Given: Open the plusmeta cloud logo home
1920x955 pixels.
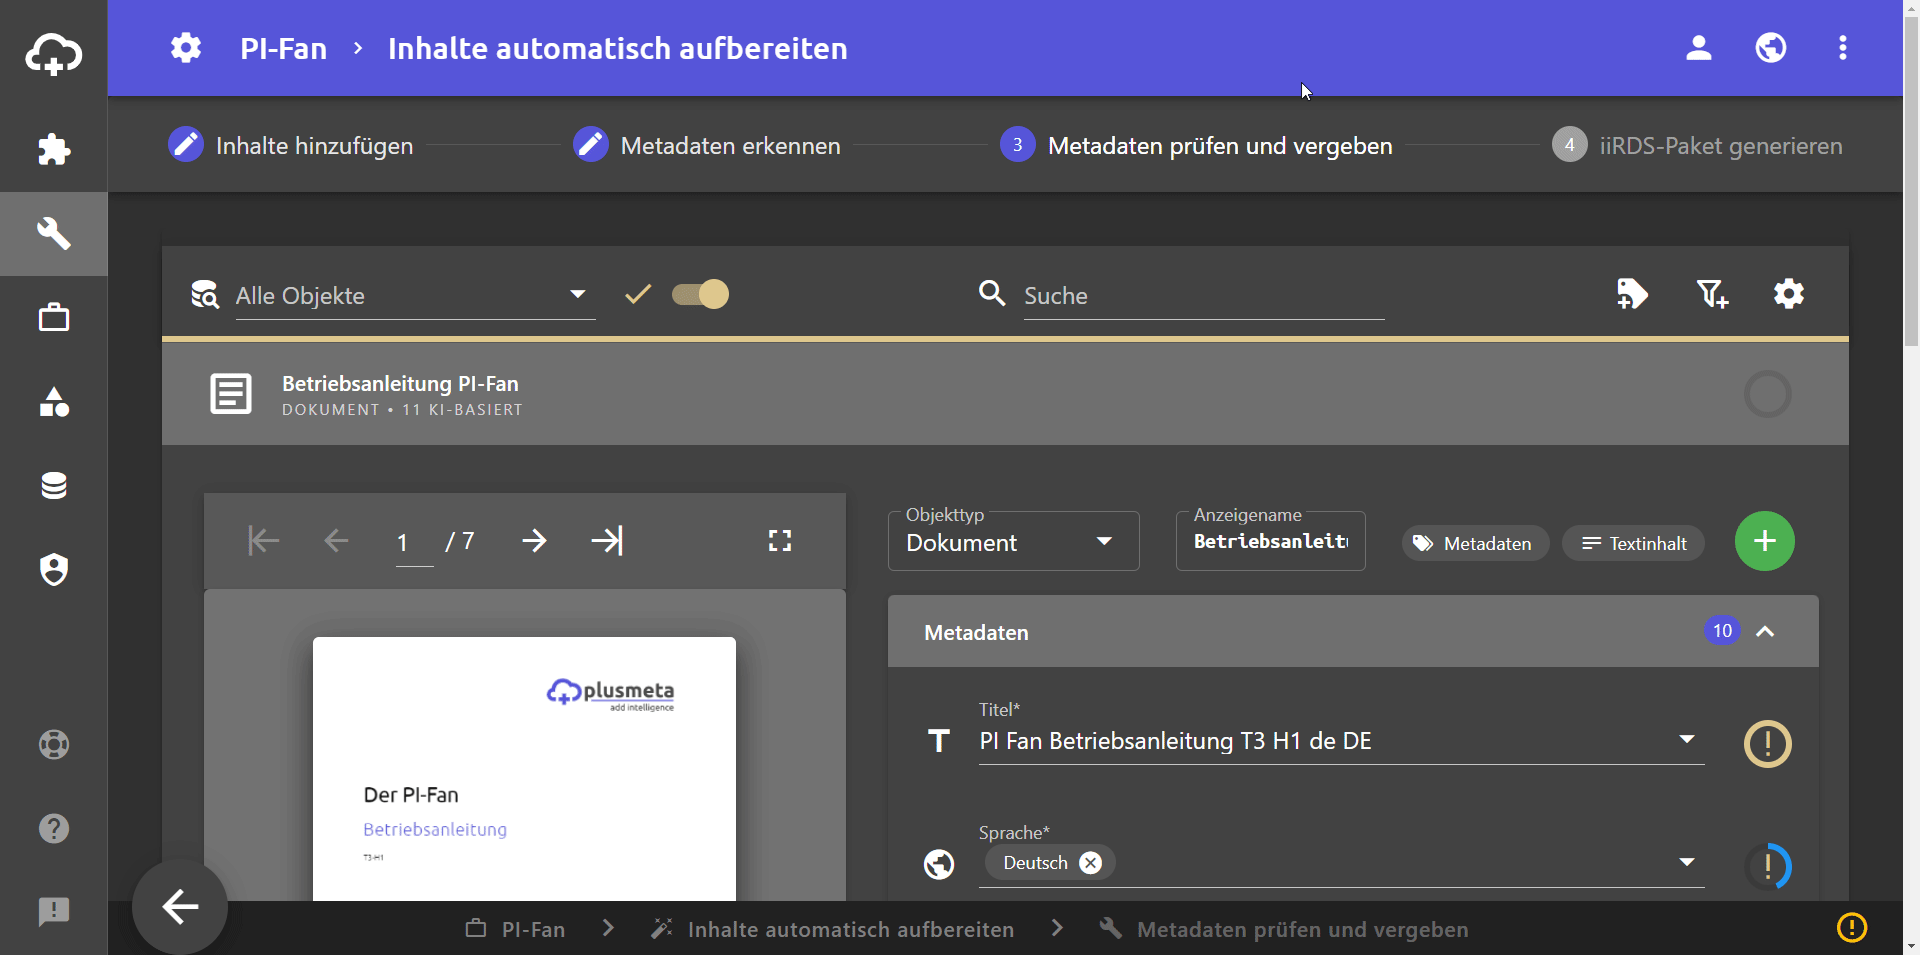Looking at the screenshot, I should [54, 53].
